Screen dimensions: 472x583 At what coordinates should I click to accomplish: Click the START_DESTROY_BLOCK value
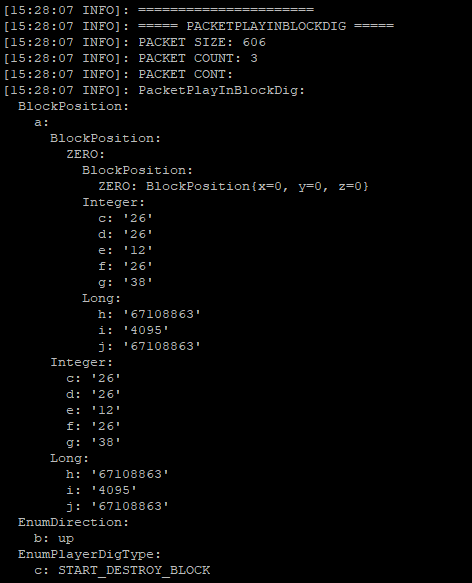tap(134, 570)
